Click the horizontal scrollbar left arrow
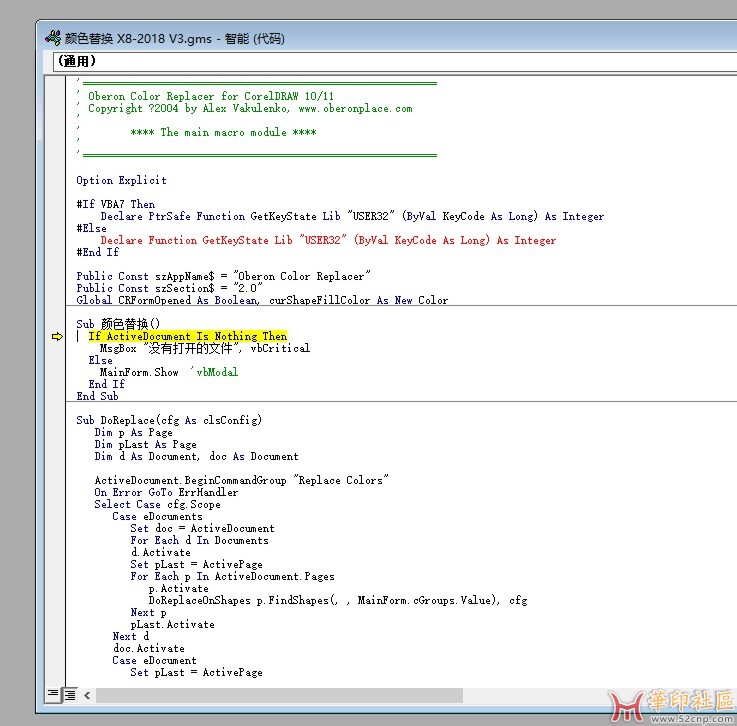The height and width of the screenshot is (726, 737). pyautogui.click(x=87, y=695)
